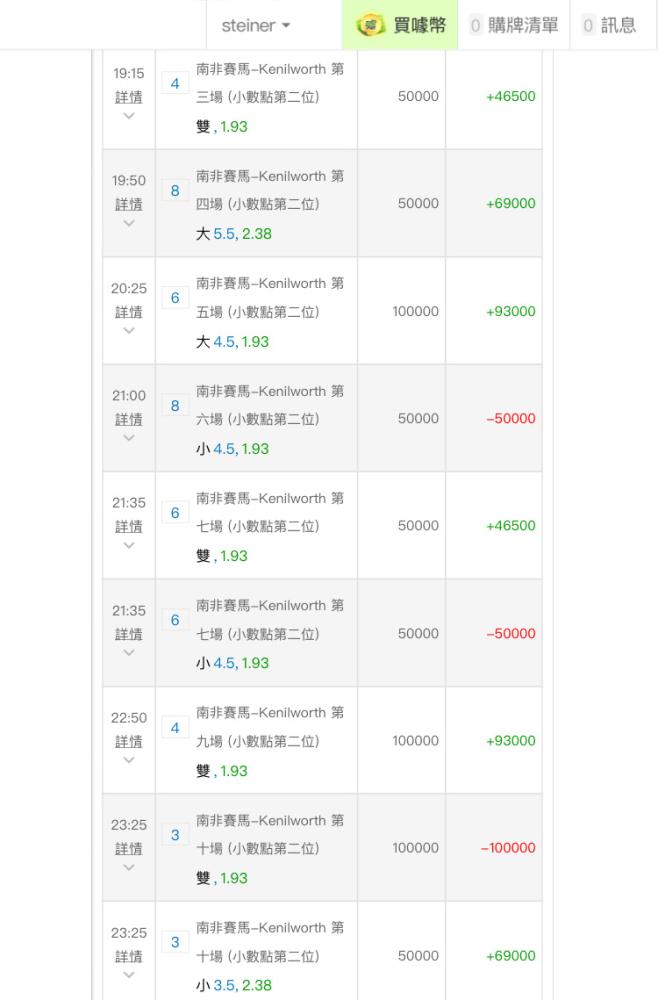Open 詳情 link for the 20:25 bet

tap(129, 312)
